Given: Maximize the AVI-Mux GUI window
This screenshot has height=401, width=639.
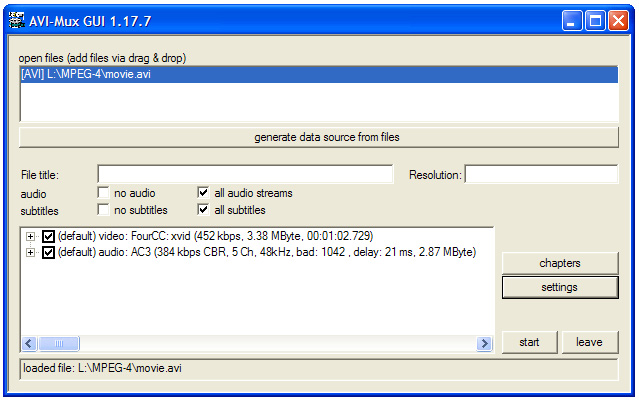Looking at the screenshot, I should coord(595,20).
